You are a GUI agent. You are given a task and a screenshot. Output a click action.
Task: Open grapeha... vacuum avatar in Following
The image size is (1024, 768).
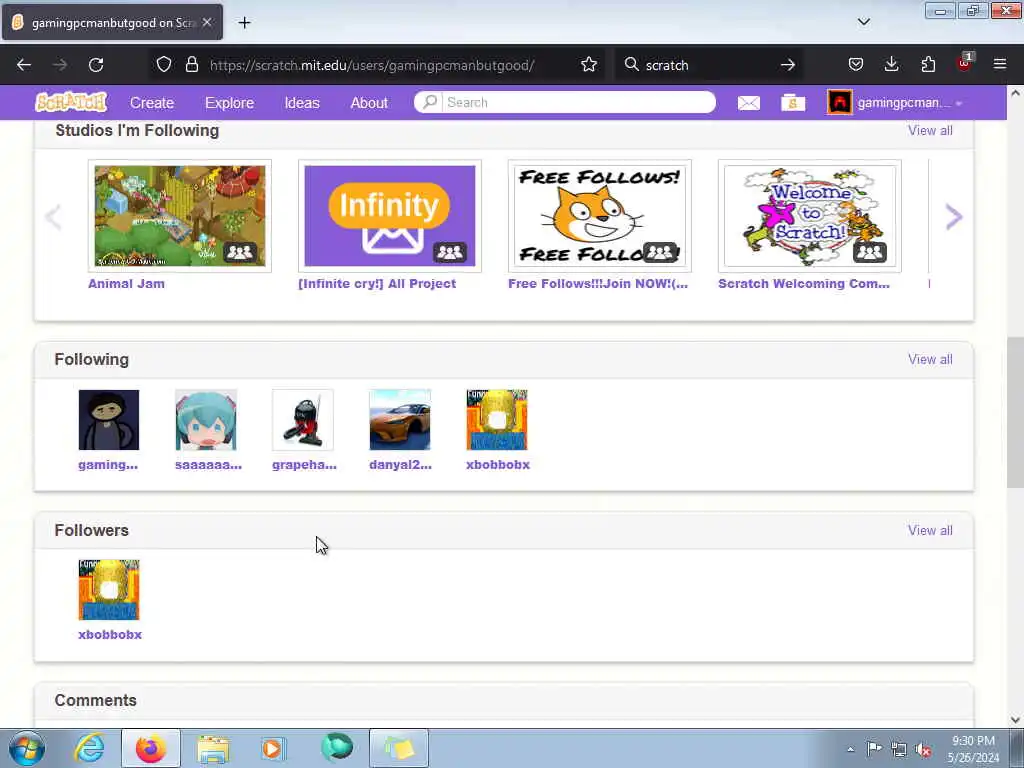(x=302, y=420)
